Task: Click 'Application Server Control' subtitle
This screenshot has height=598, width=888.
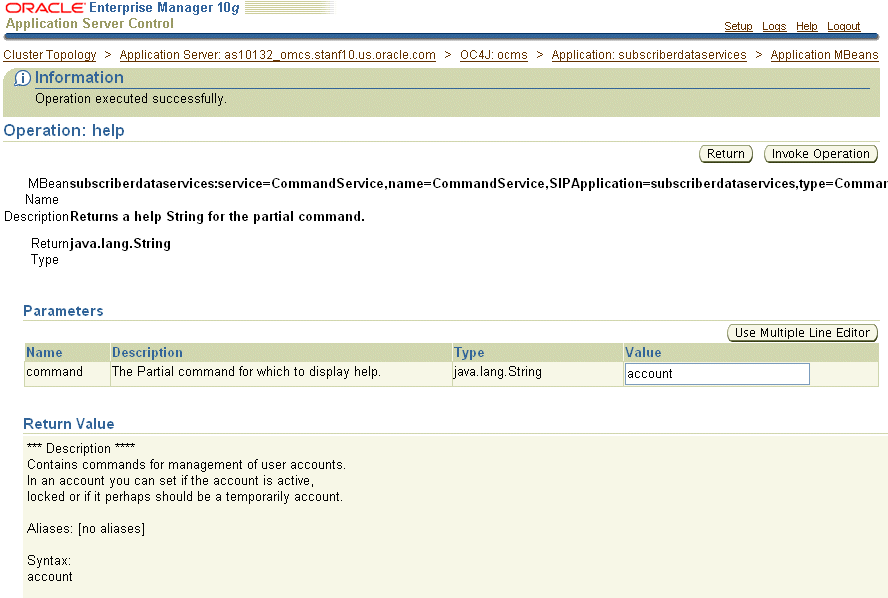Action: [x=89, y=24]
